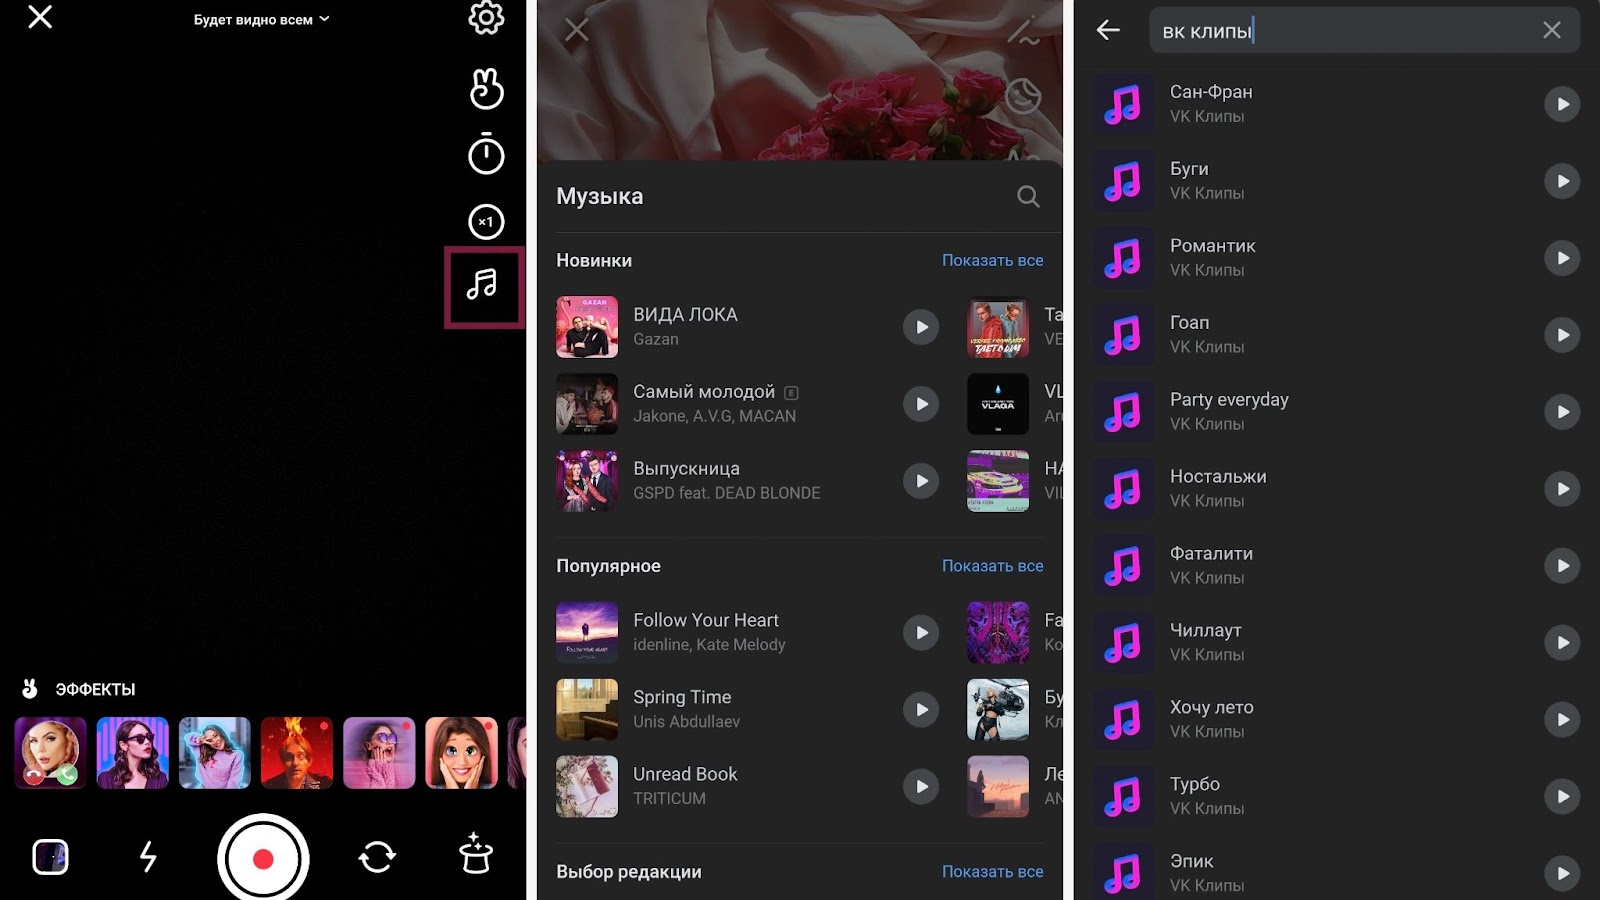Clear the 'вк клипы' search query

click(x=1551, y=30)
